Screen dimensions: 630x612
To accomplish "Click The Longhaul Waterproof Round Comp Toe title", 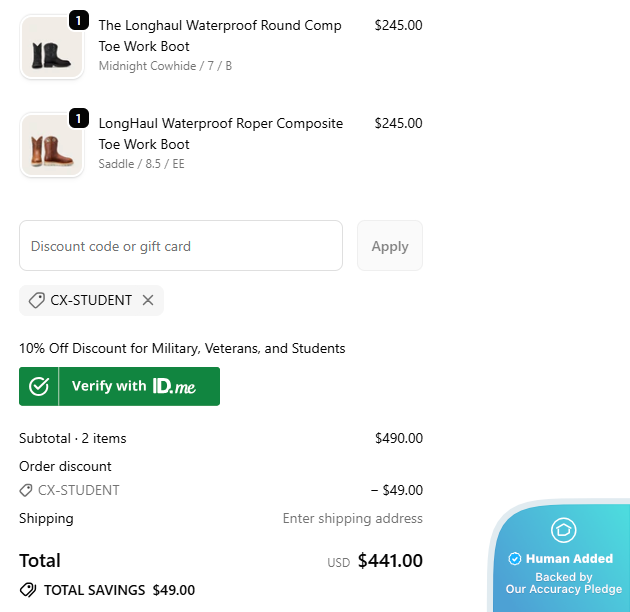I will [220, 35].
